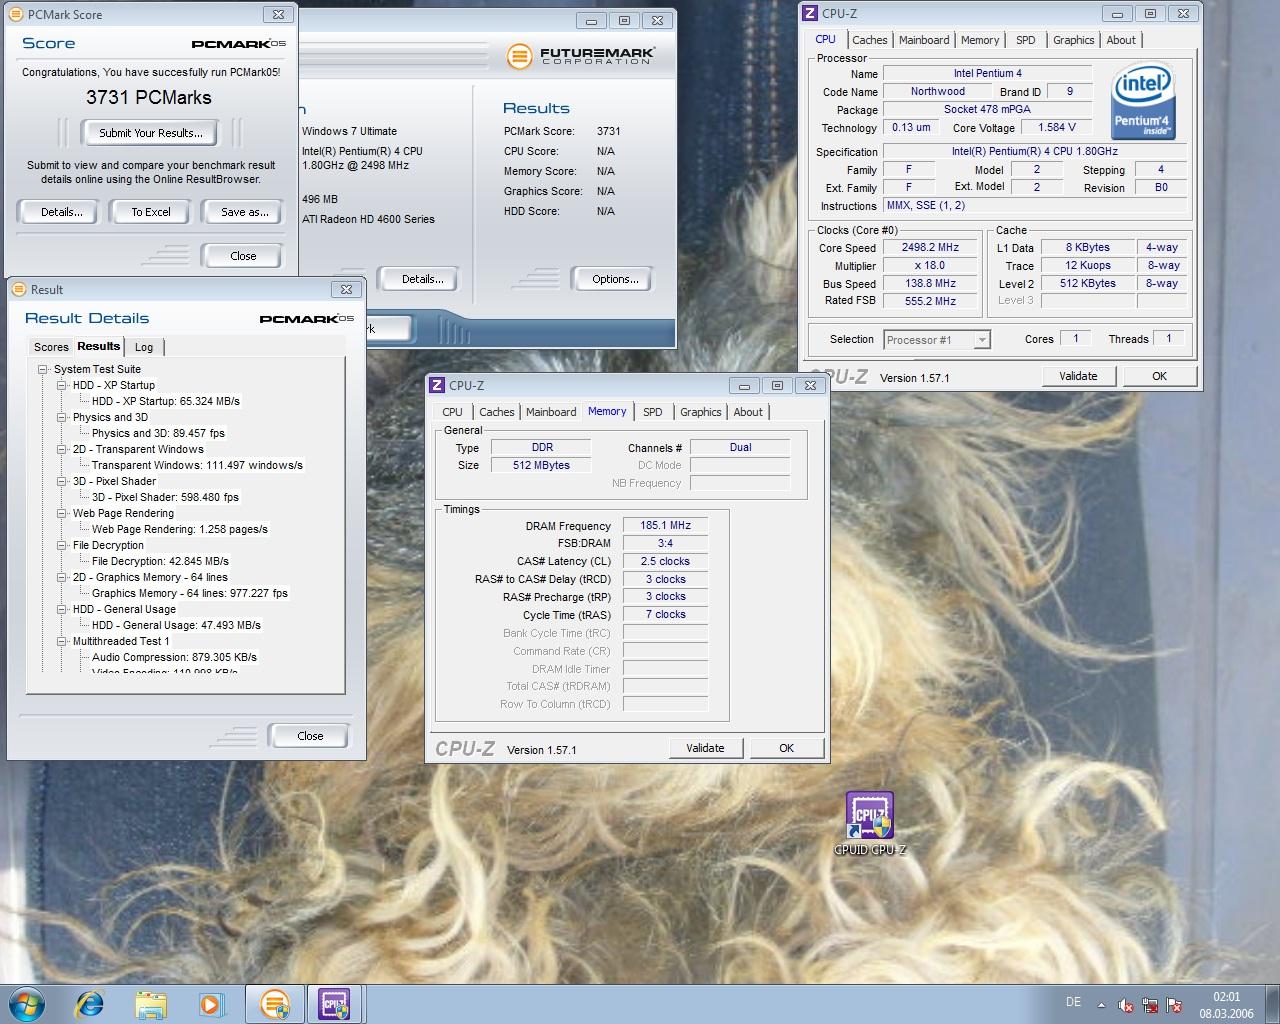The width and height of the screenshot is (1280, 1024).
Task: Open Windows Explorer folder taskbar icon
Action: (151, 1003)
